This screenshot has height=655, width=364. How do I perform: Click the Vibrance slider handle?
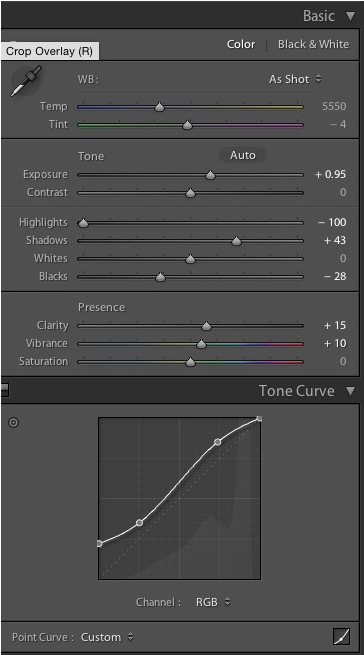click(202, 344)
